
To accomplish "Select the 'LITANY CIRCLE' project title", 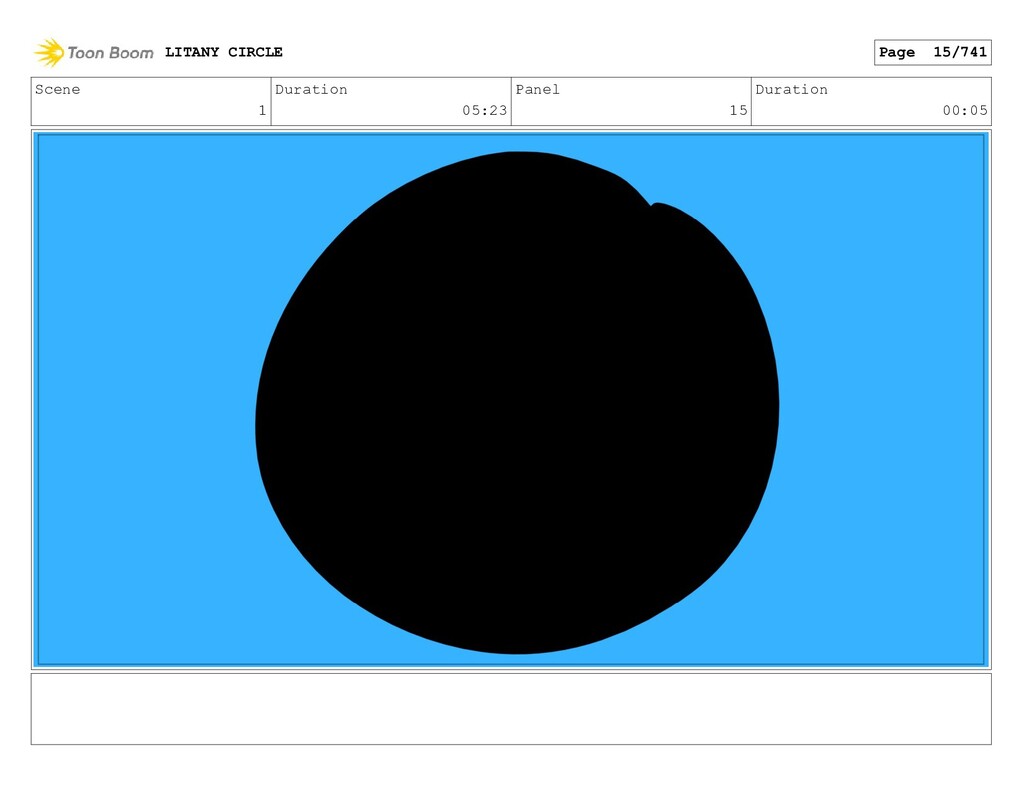I will pos(223,52).
